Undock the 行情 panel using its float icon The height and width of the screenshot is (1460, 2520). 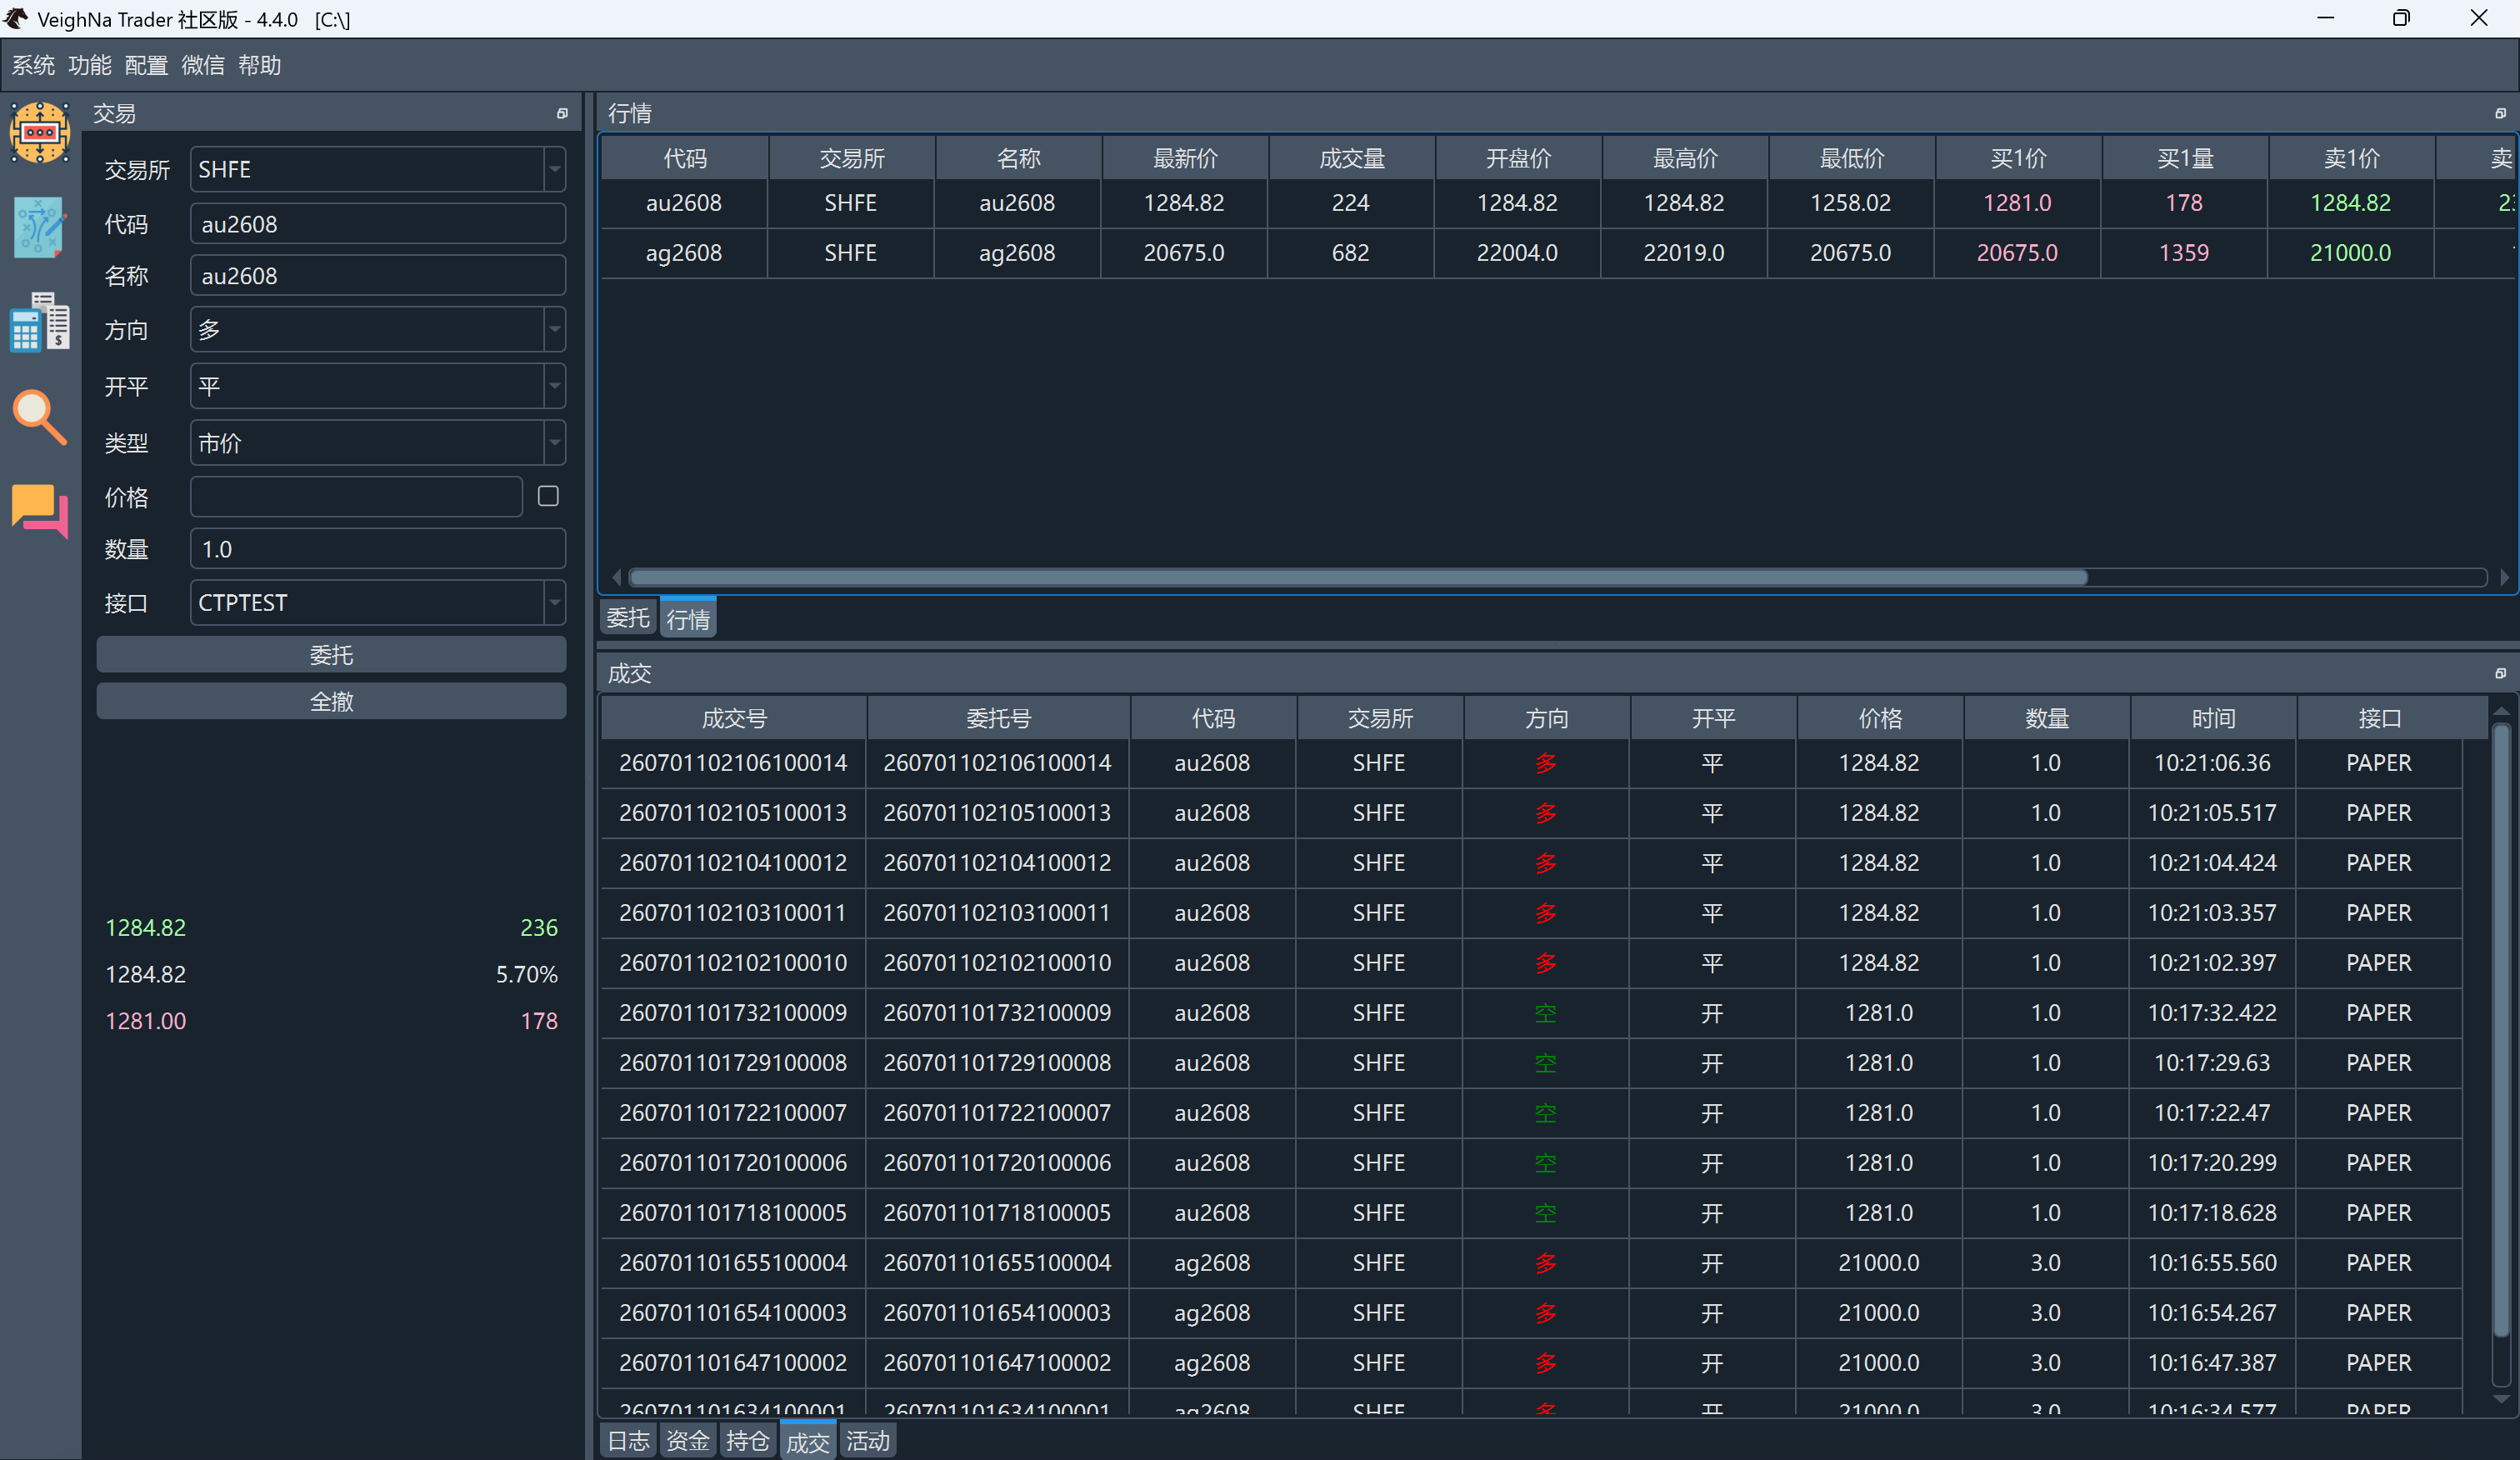pyautogui.click(x=2500, y=114)
